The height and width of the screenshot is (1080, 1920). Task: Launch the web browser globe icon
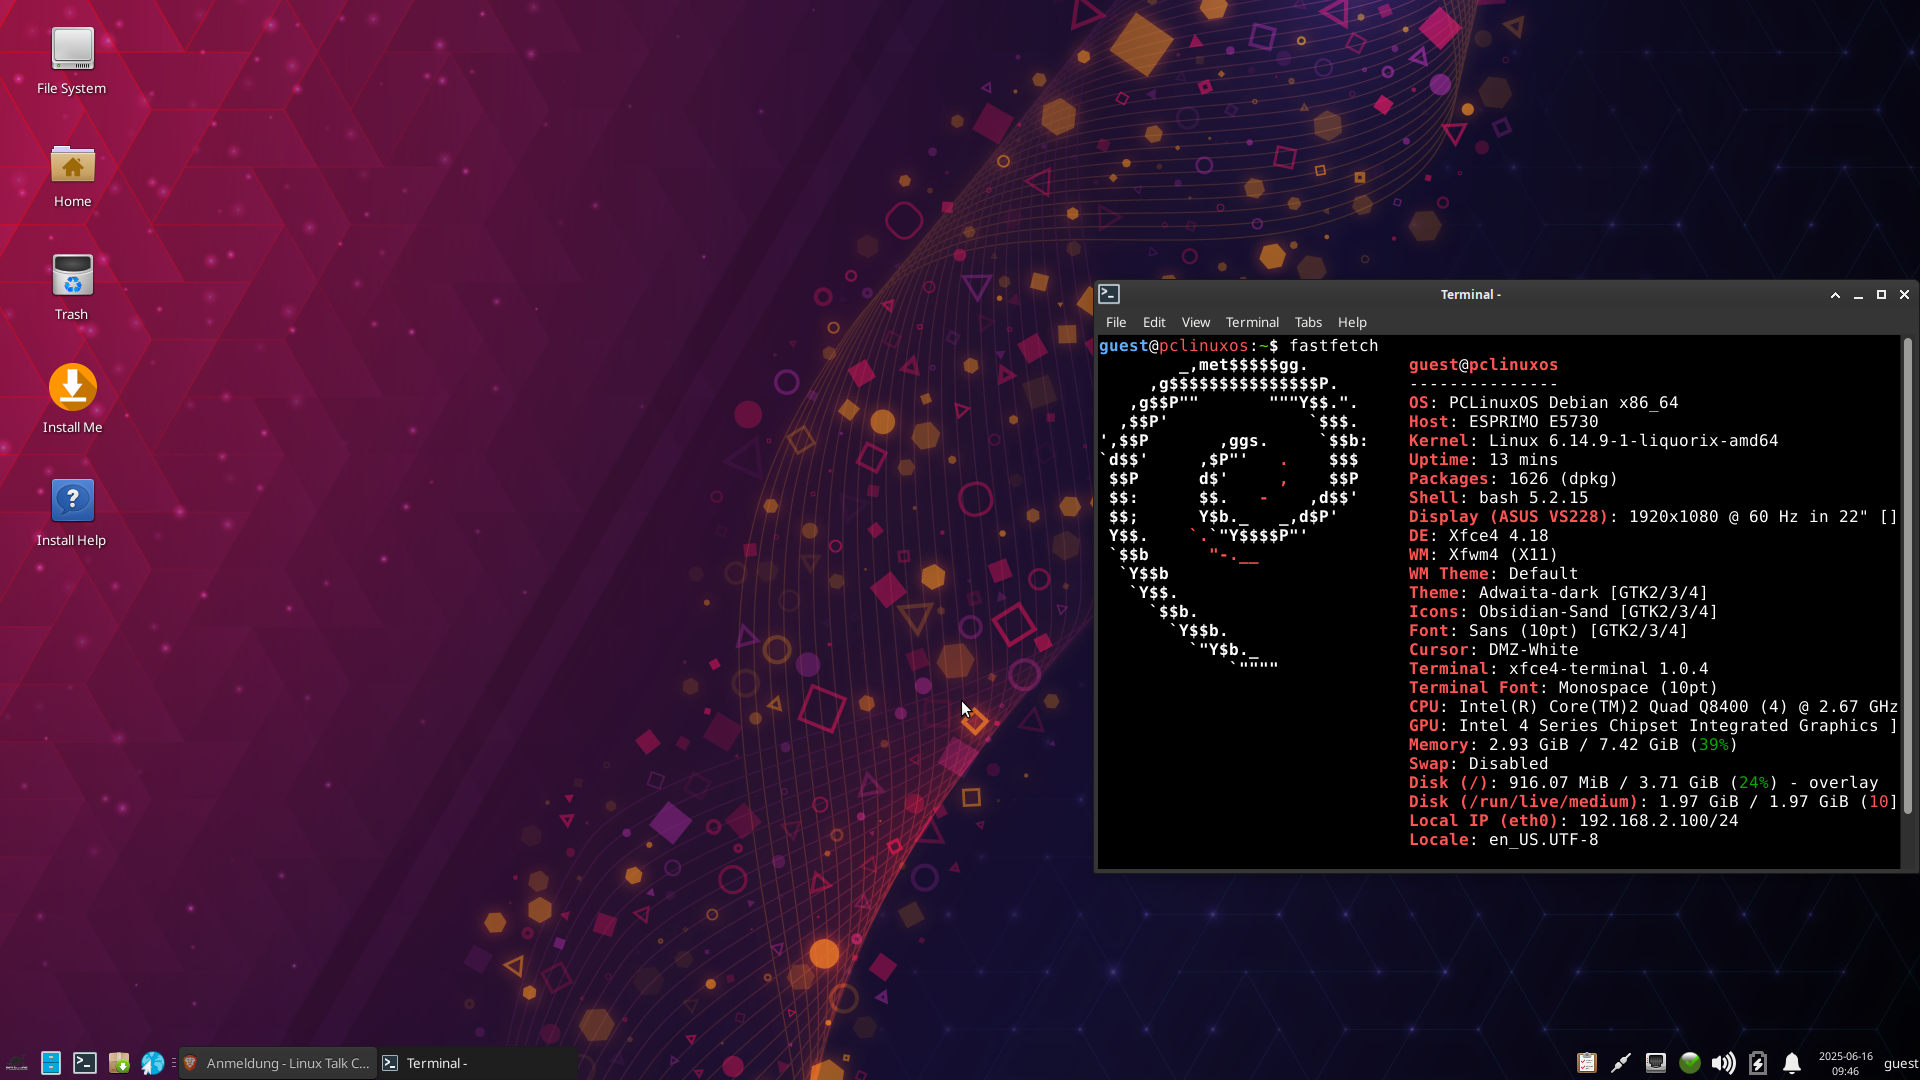pyautogui.click(x=153, y=1063)
